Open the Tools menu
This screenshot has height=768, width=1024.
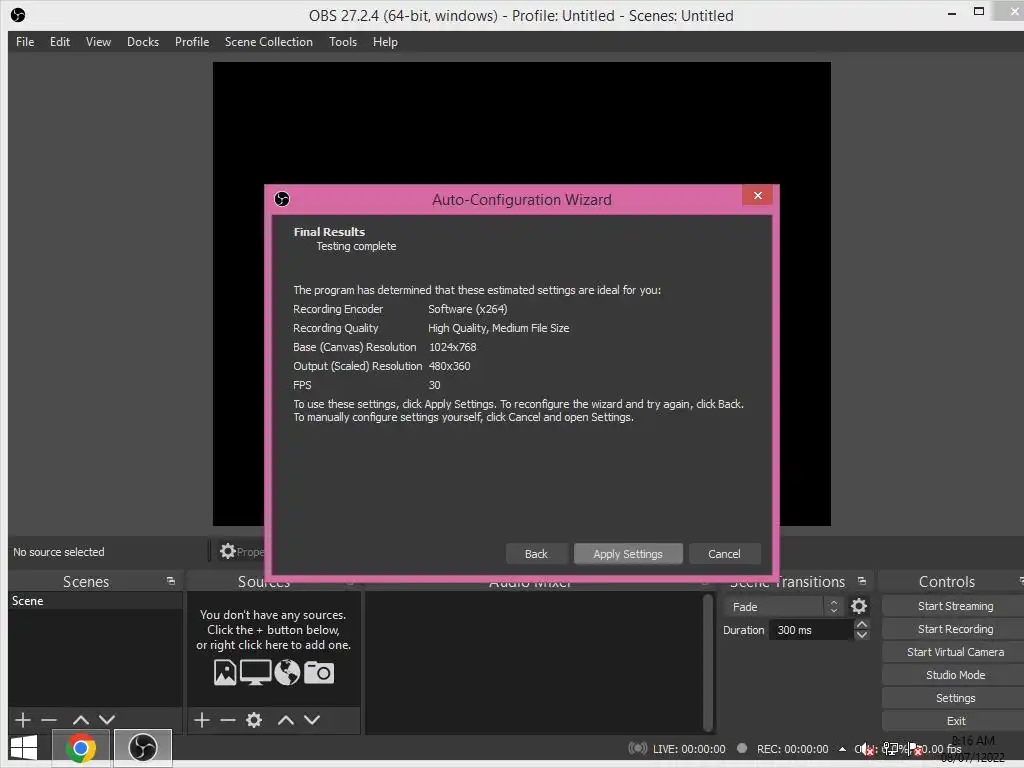pyautogui.click(x=343, y=42)
